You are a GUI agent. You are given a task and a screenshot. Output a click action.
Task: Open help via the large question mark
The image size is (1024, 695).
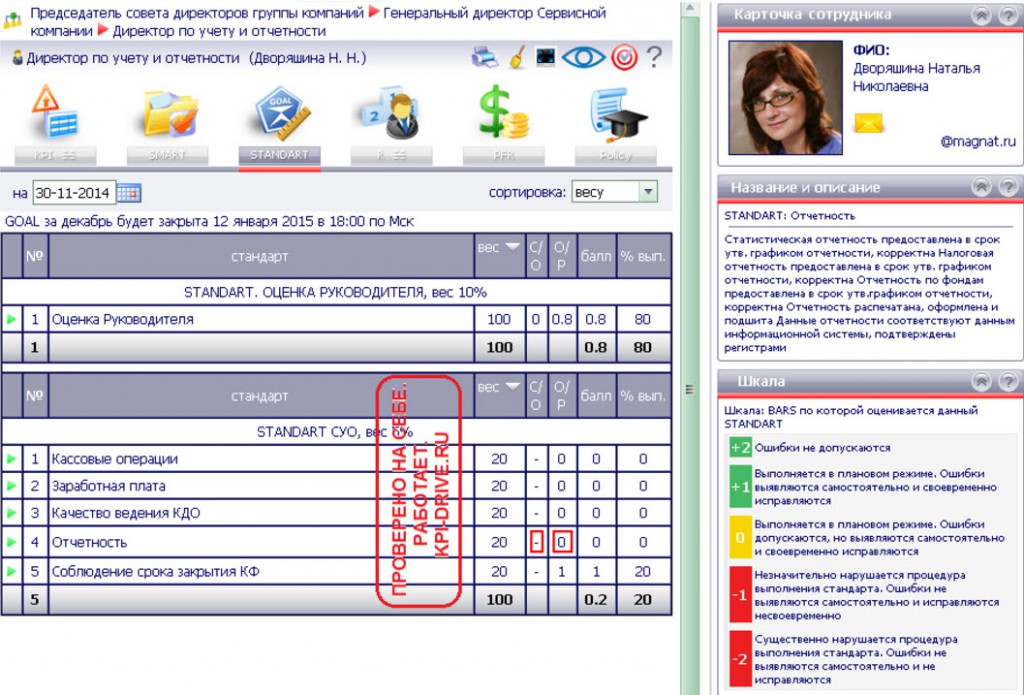pyautogui.click(x=654, y=57)
